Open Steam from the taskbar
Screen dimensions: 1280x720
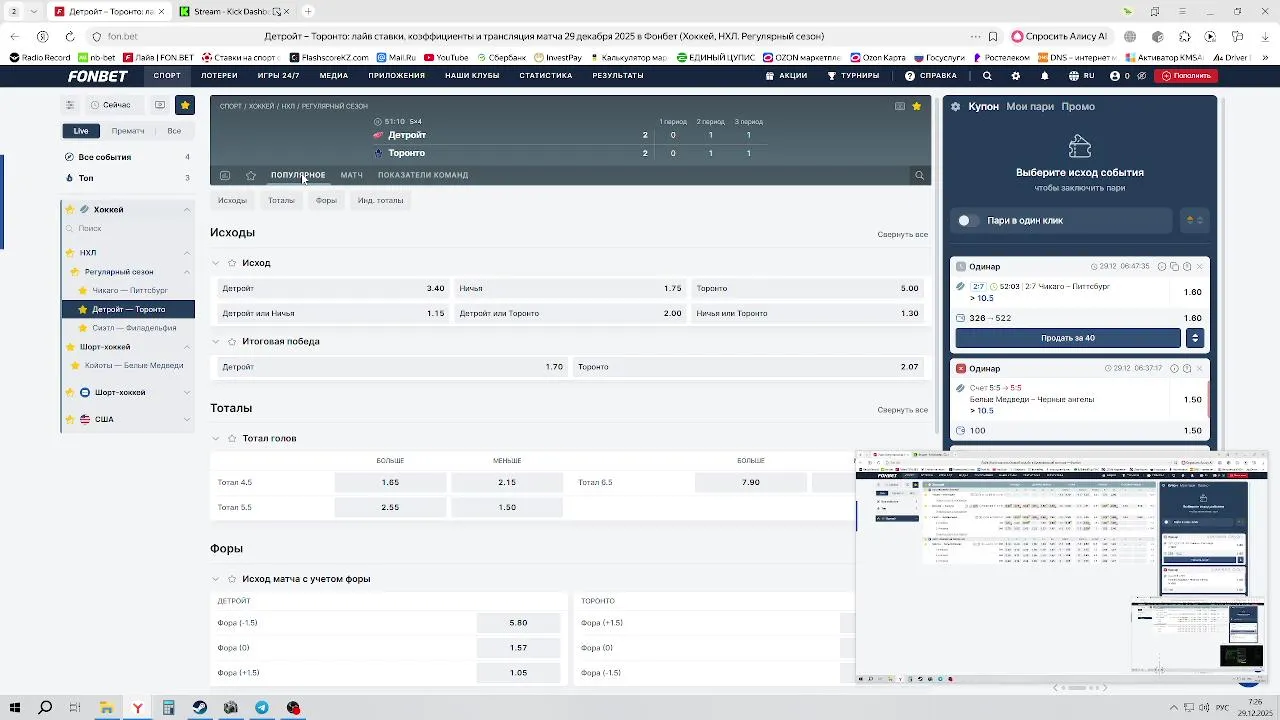point(200,708)
